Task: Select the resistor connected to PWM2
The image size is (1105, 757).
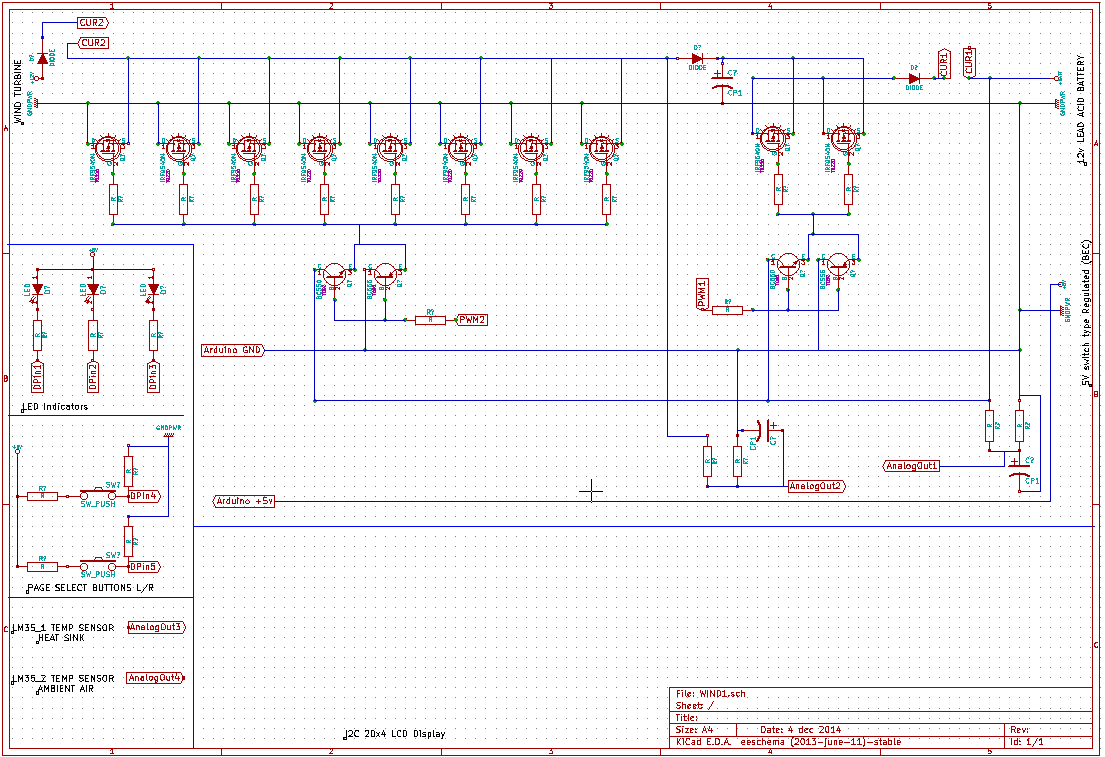Action: tap(431, 320)
